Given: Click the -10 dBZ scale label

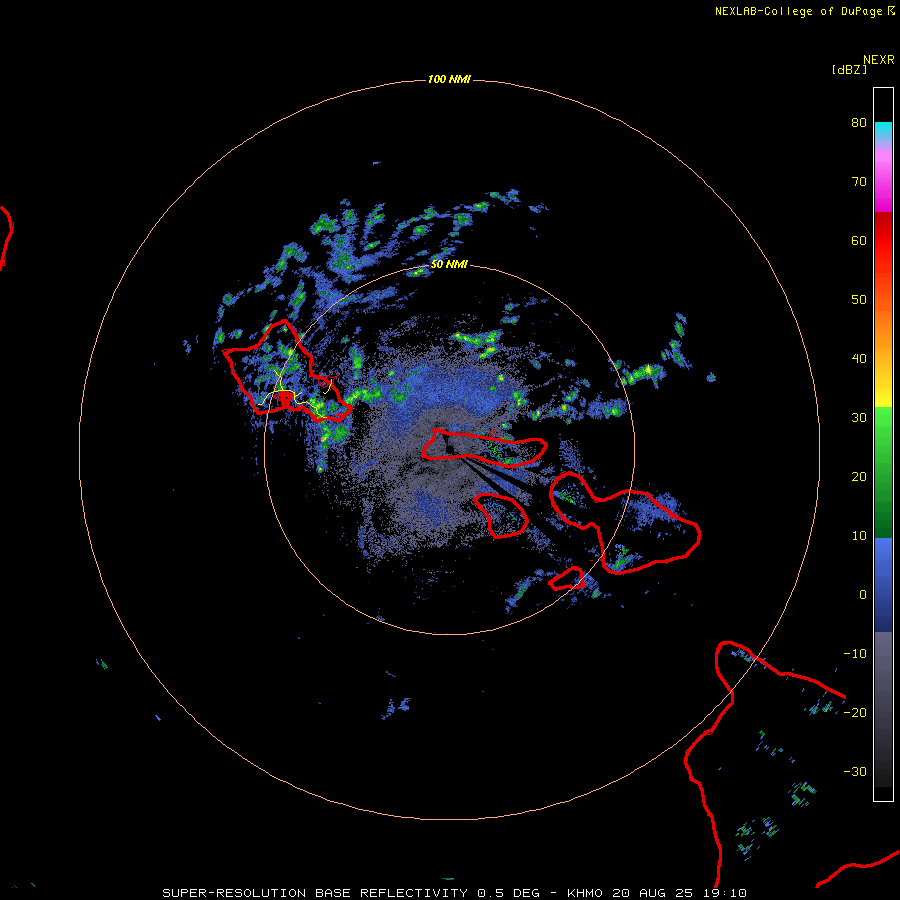Looking at the screenshot, I should (x=855, y=654).
